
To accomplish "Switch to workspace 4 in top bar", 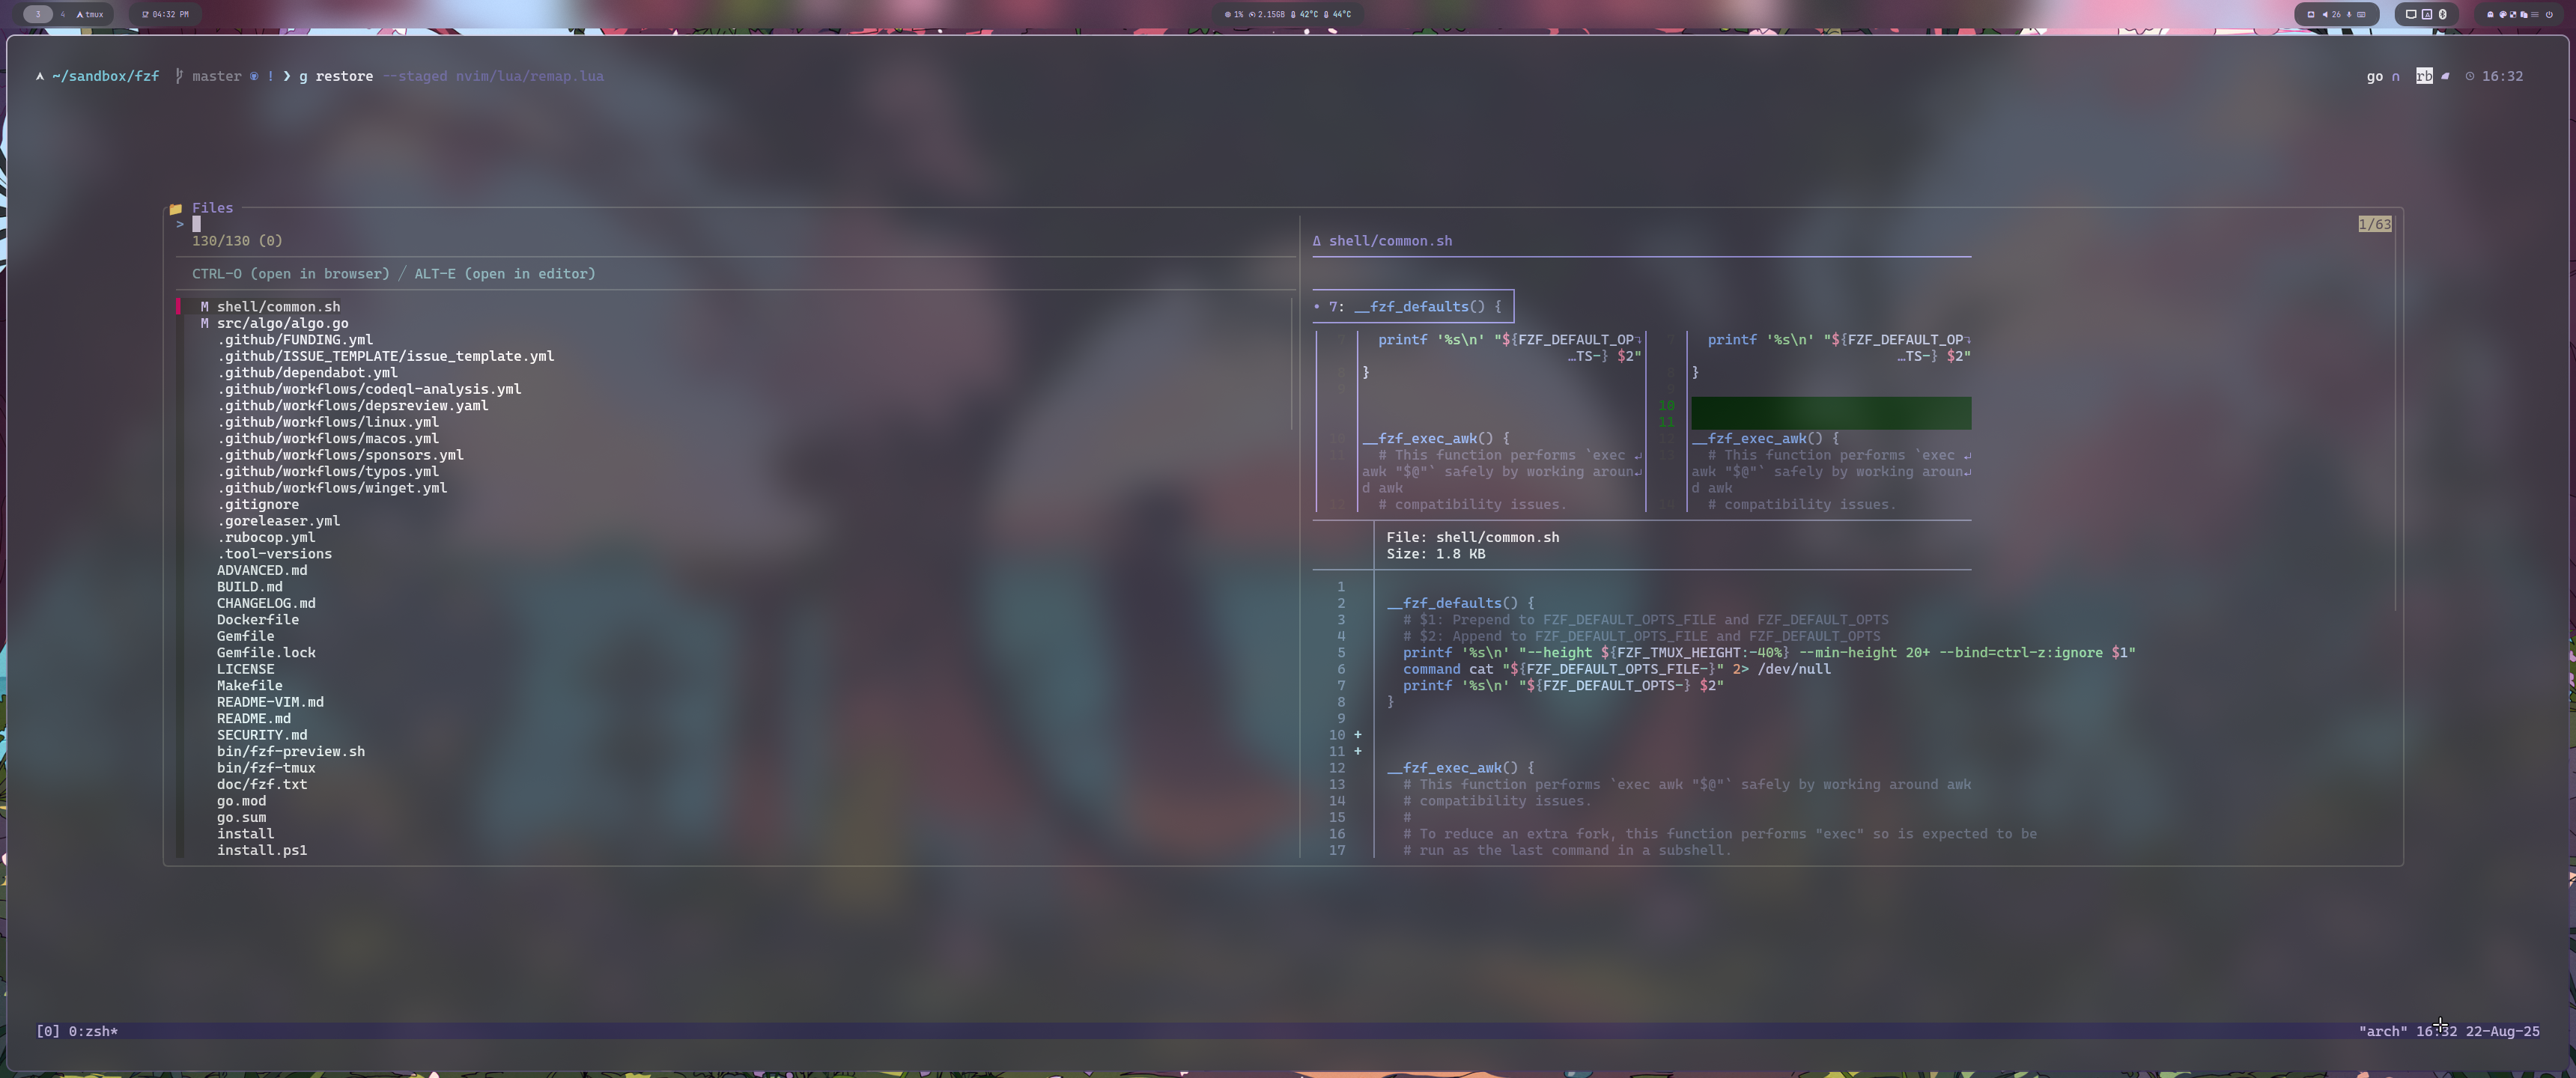I will (x=62, y=14).
